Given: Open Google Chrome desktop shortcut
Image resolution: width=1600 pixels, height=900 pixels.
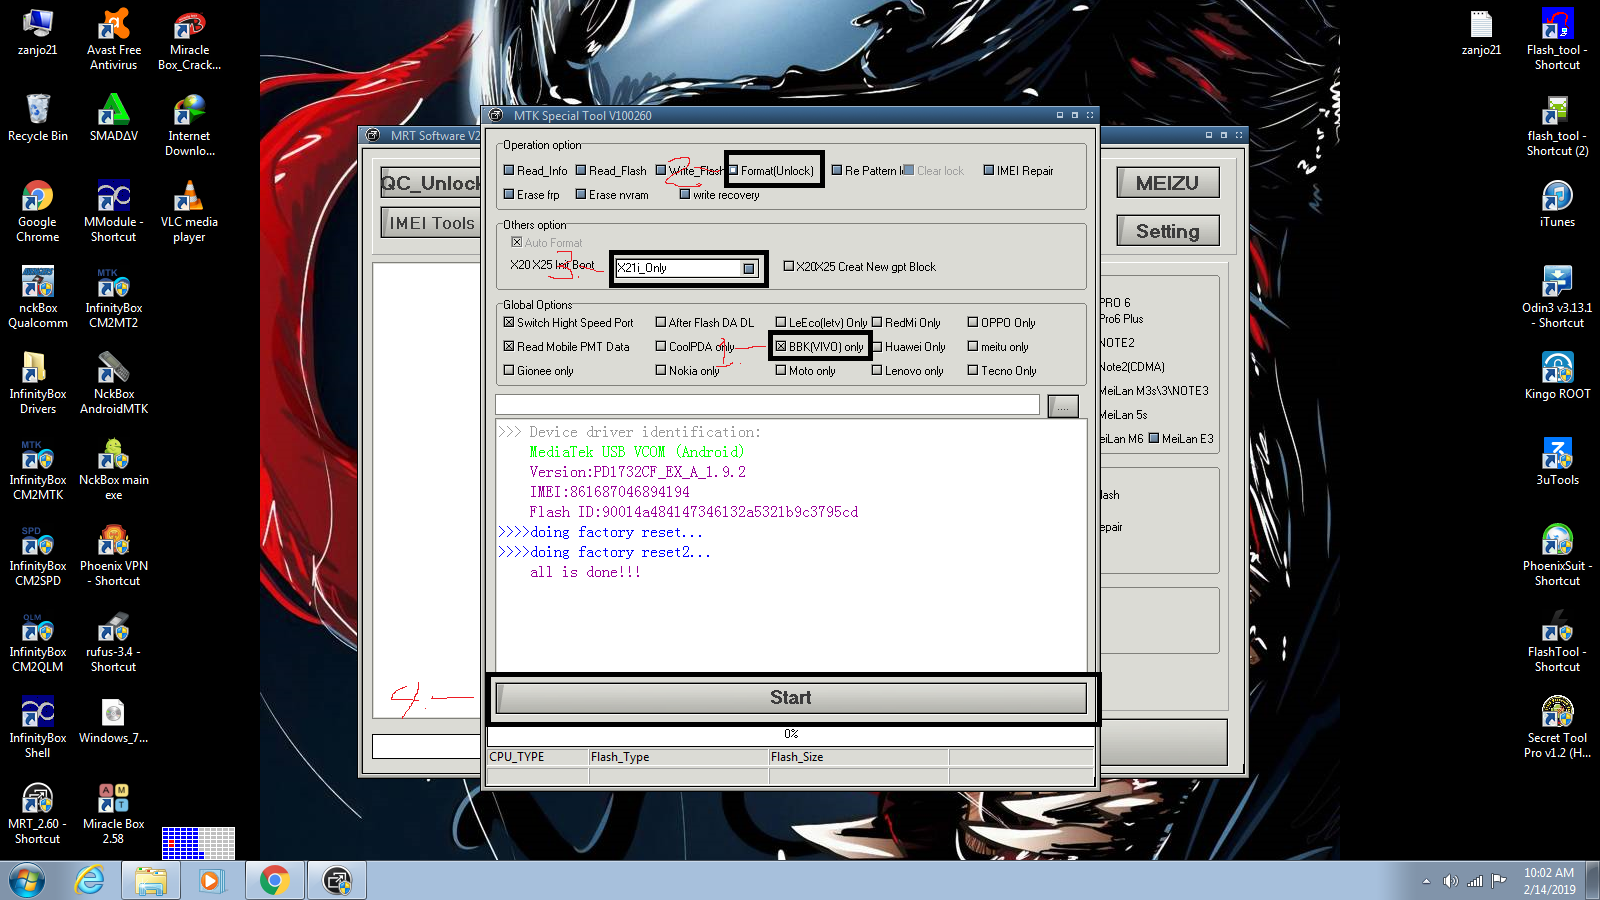Looking at the screenshot, I should [38, 211].
